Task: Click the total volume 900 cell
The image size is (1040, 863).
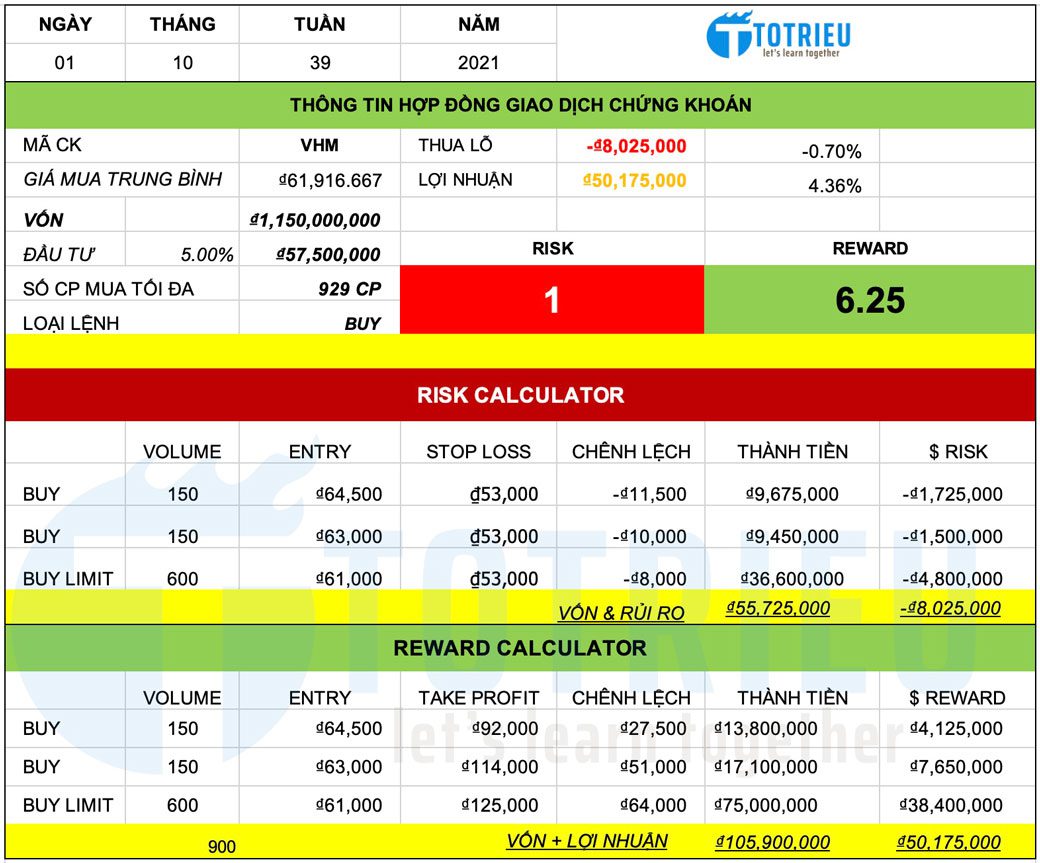Action: point(222,847)
